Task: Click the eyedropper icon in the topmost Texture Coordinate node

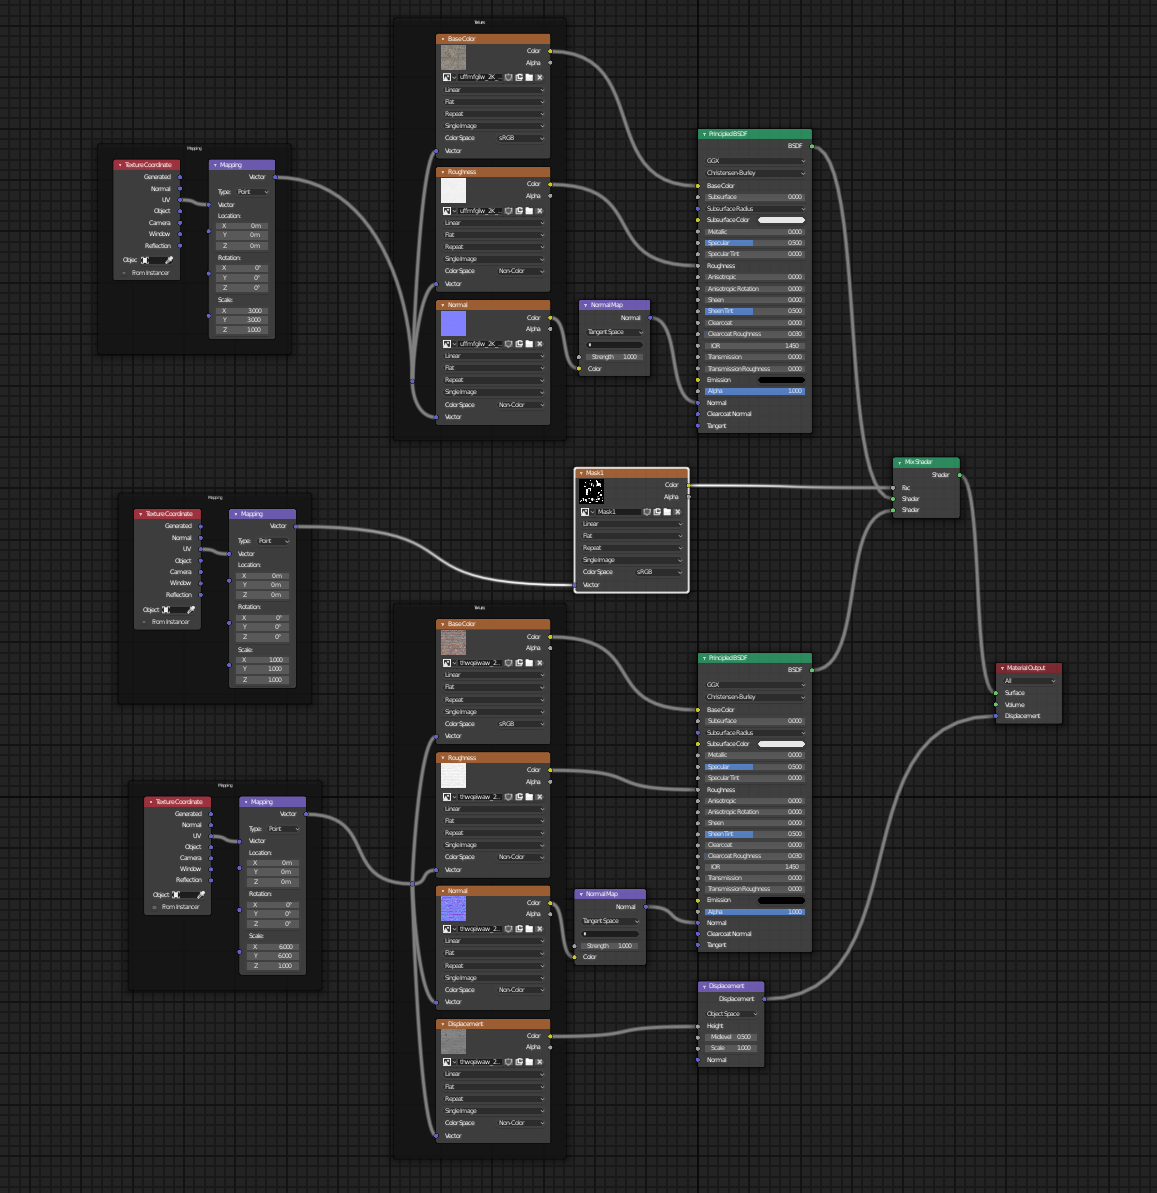Action: (169, 260)
